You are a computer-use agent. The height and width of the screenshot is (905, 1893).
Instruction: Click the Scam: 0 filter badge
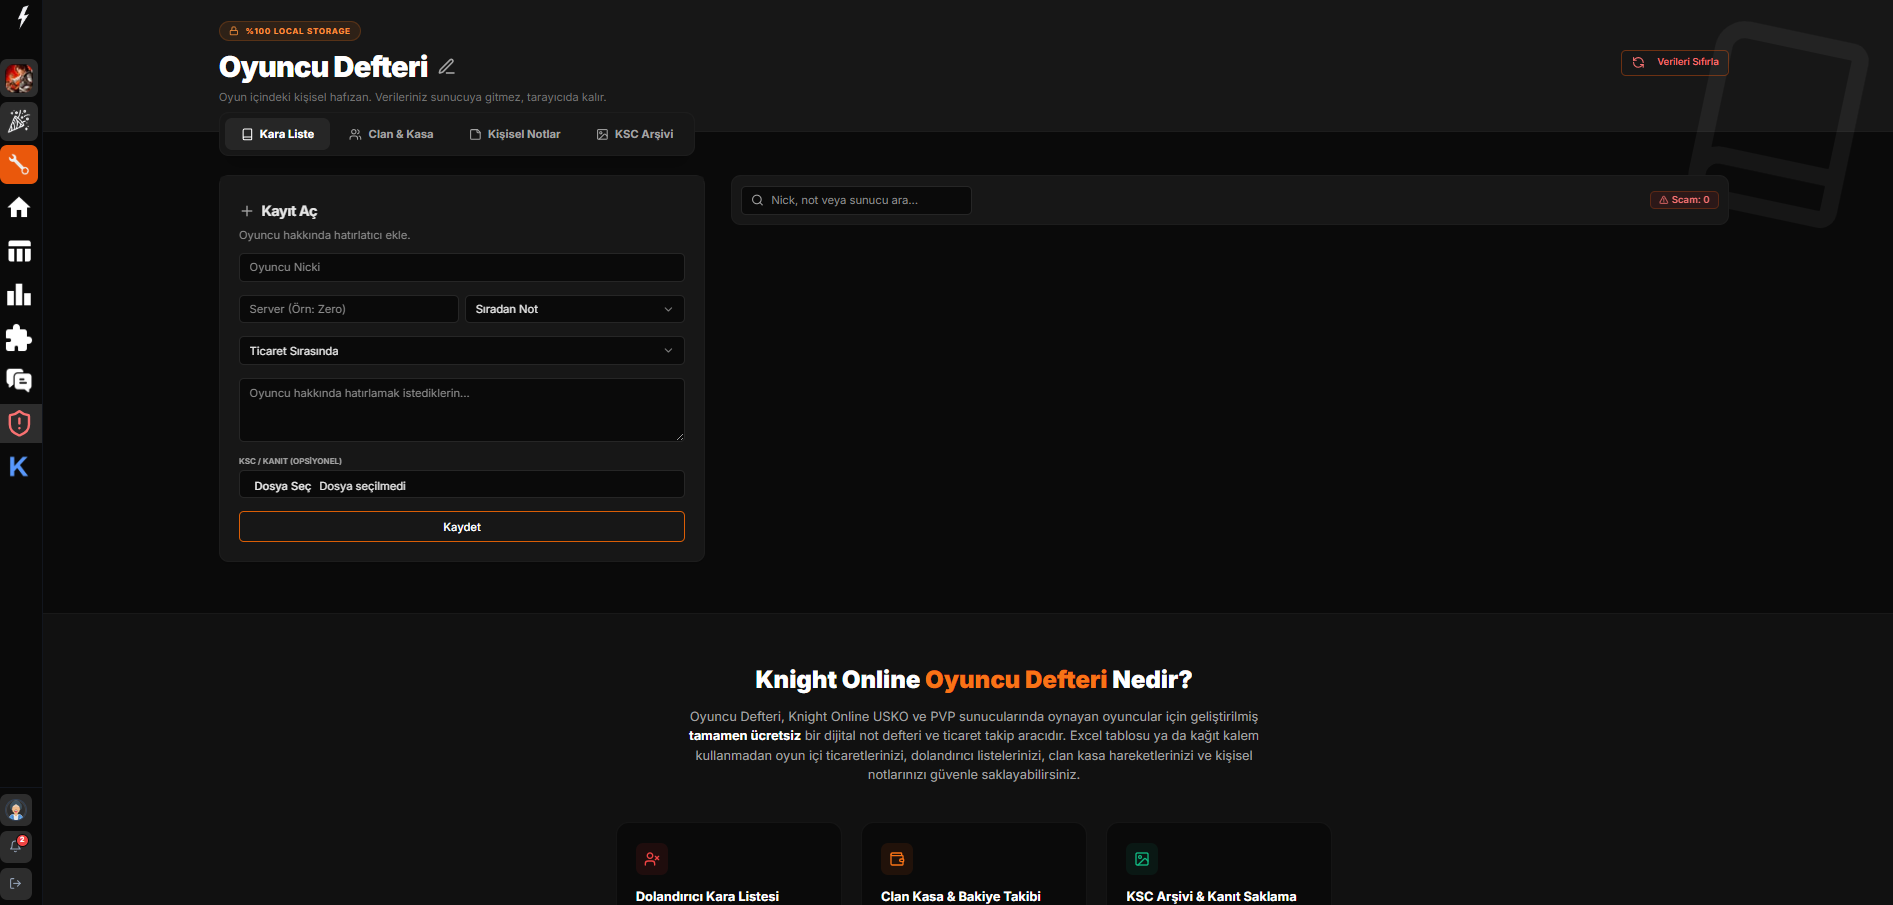[x=1684, y=200]
